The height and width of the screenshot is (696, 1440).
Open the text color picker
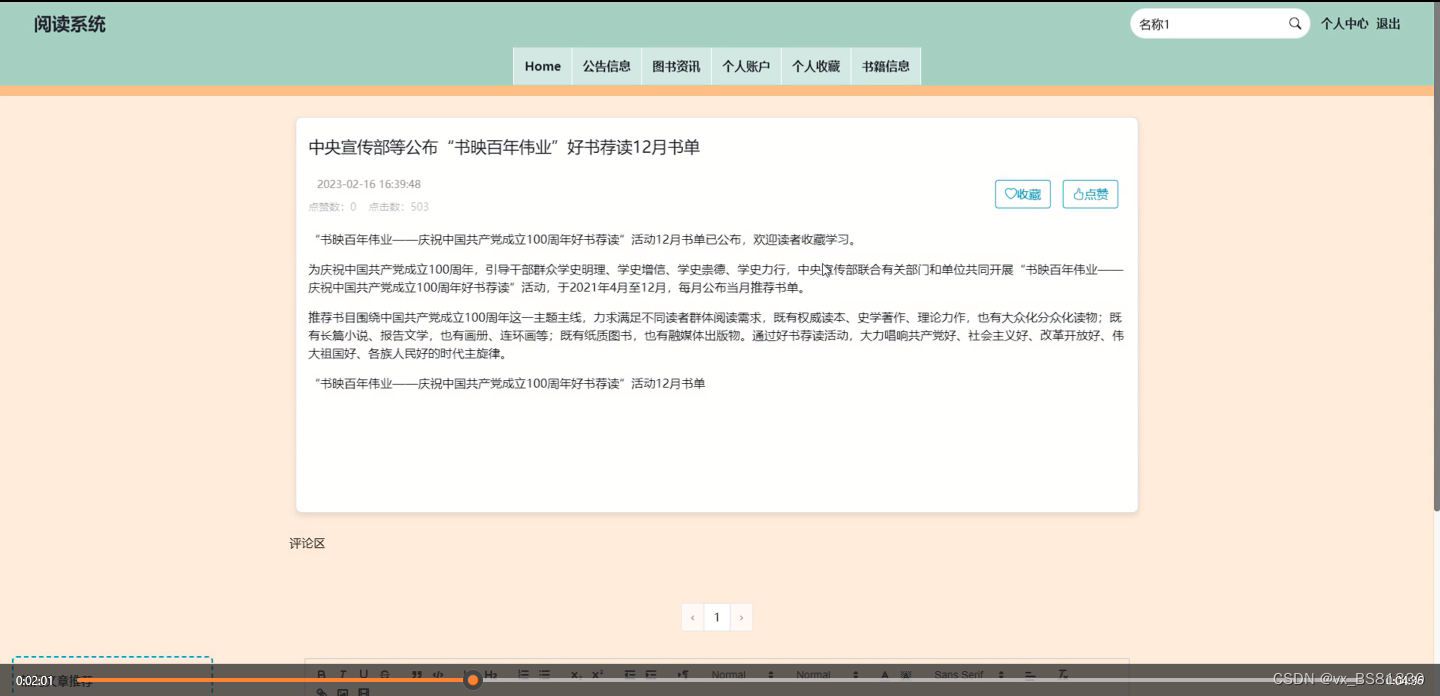[x=885, y=675]
